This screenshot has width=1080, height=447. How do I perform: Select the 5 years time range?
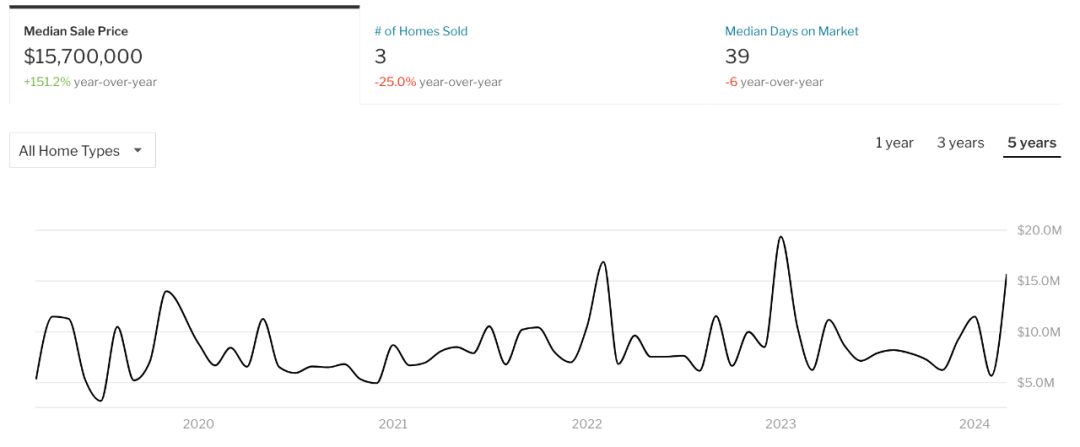click(1031, 143)
